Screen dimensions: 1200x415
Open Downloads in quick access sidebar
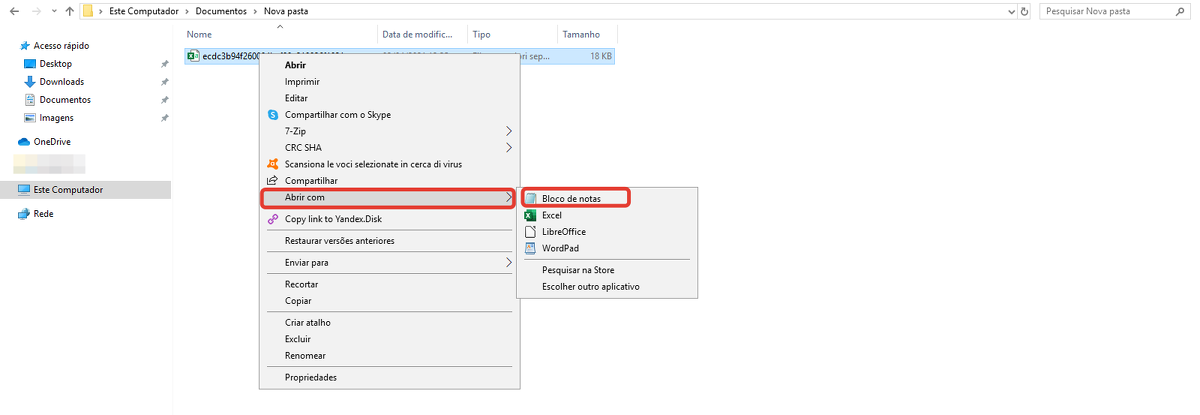point(61,82)
